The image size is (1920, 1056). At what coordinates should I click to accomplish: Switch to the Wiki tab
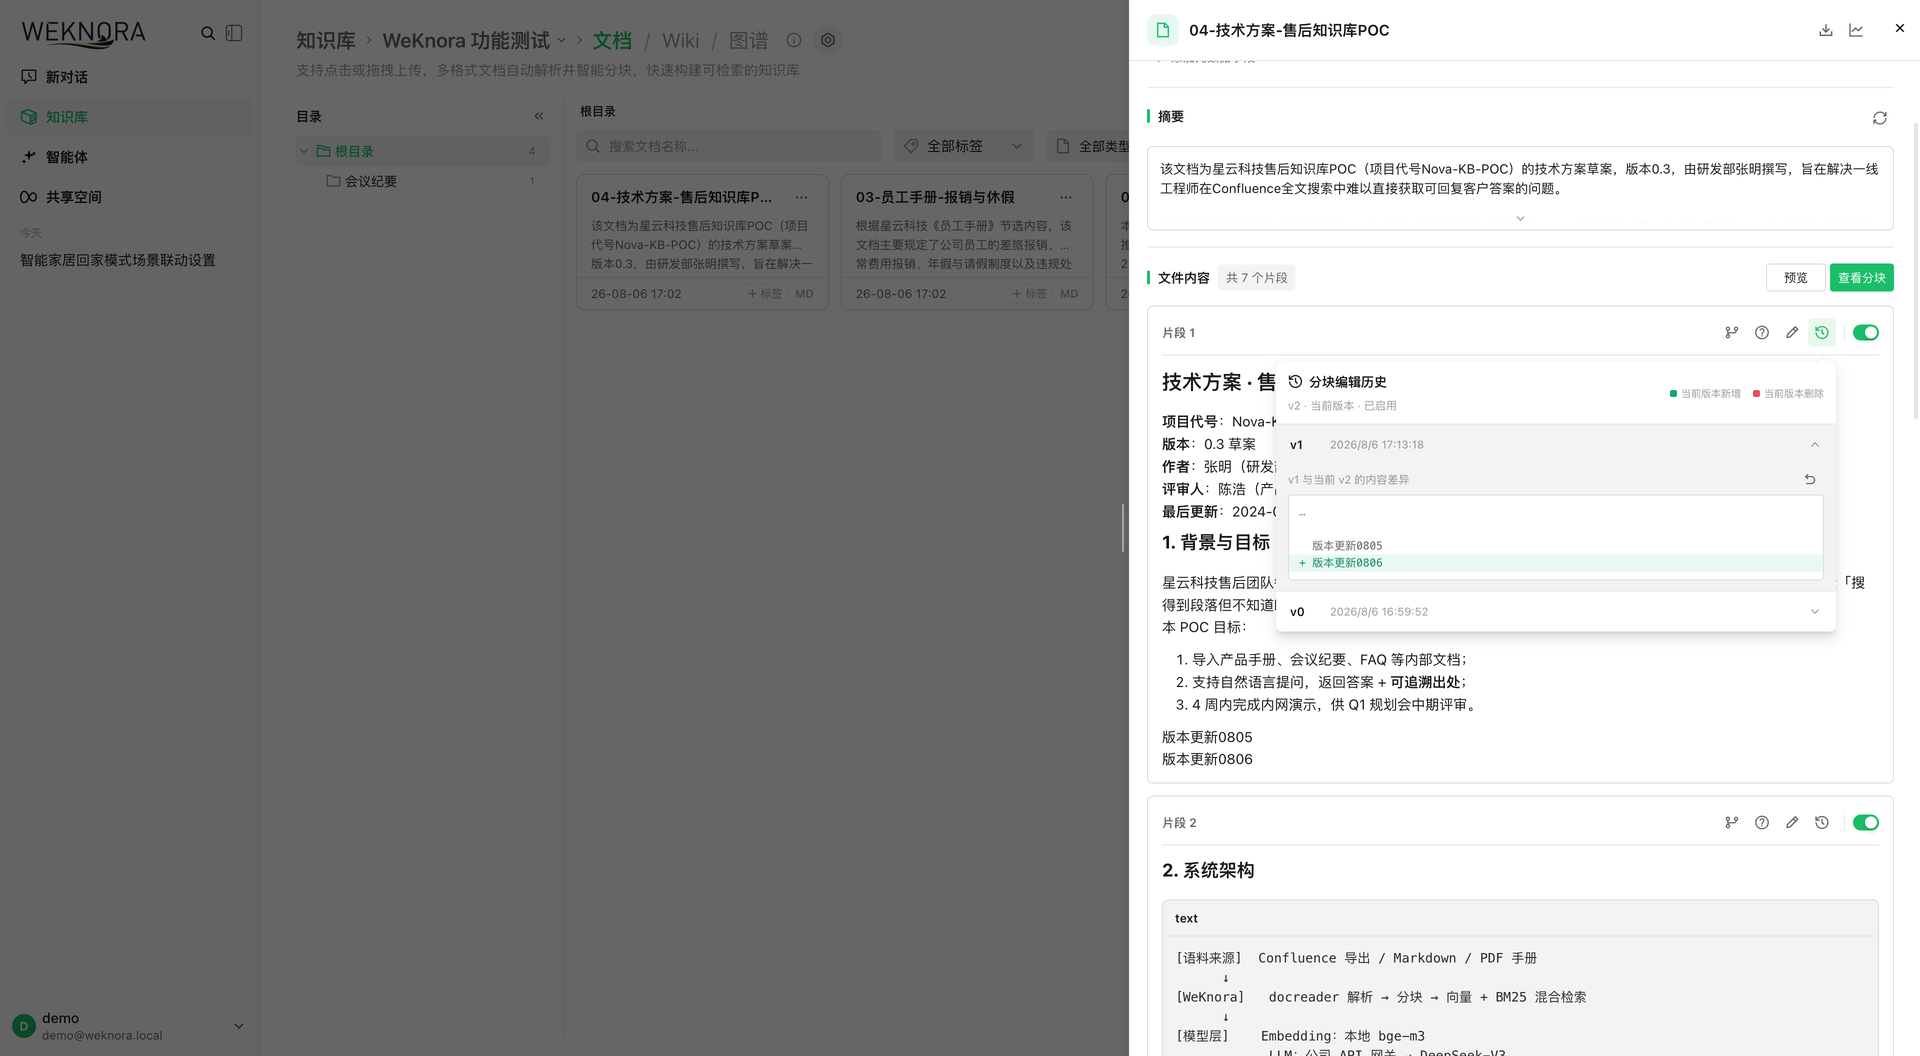680,41
